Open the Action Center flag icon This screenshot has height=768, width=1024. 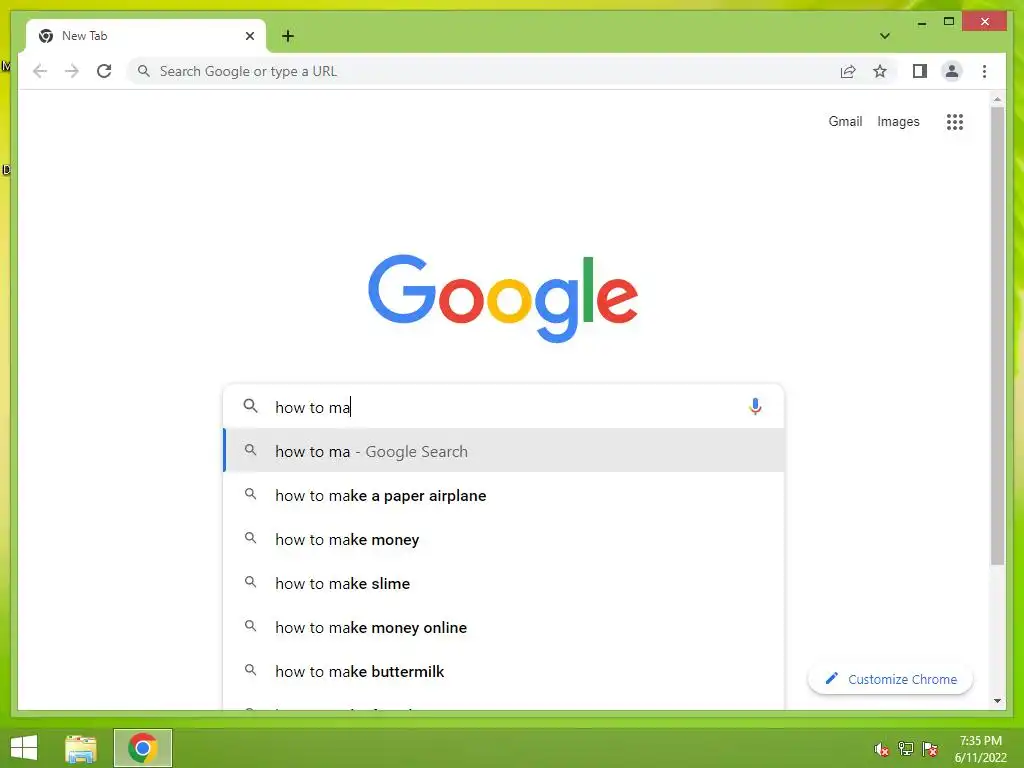coord(929,749)
